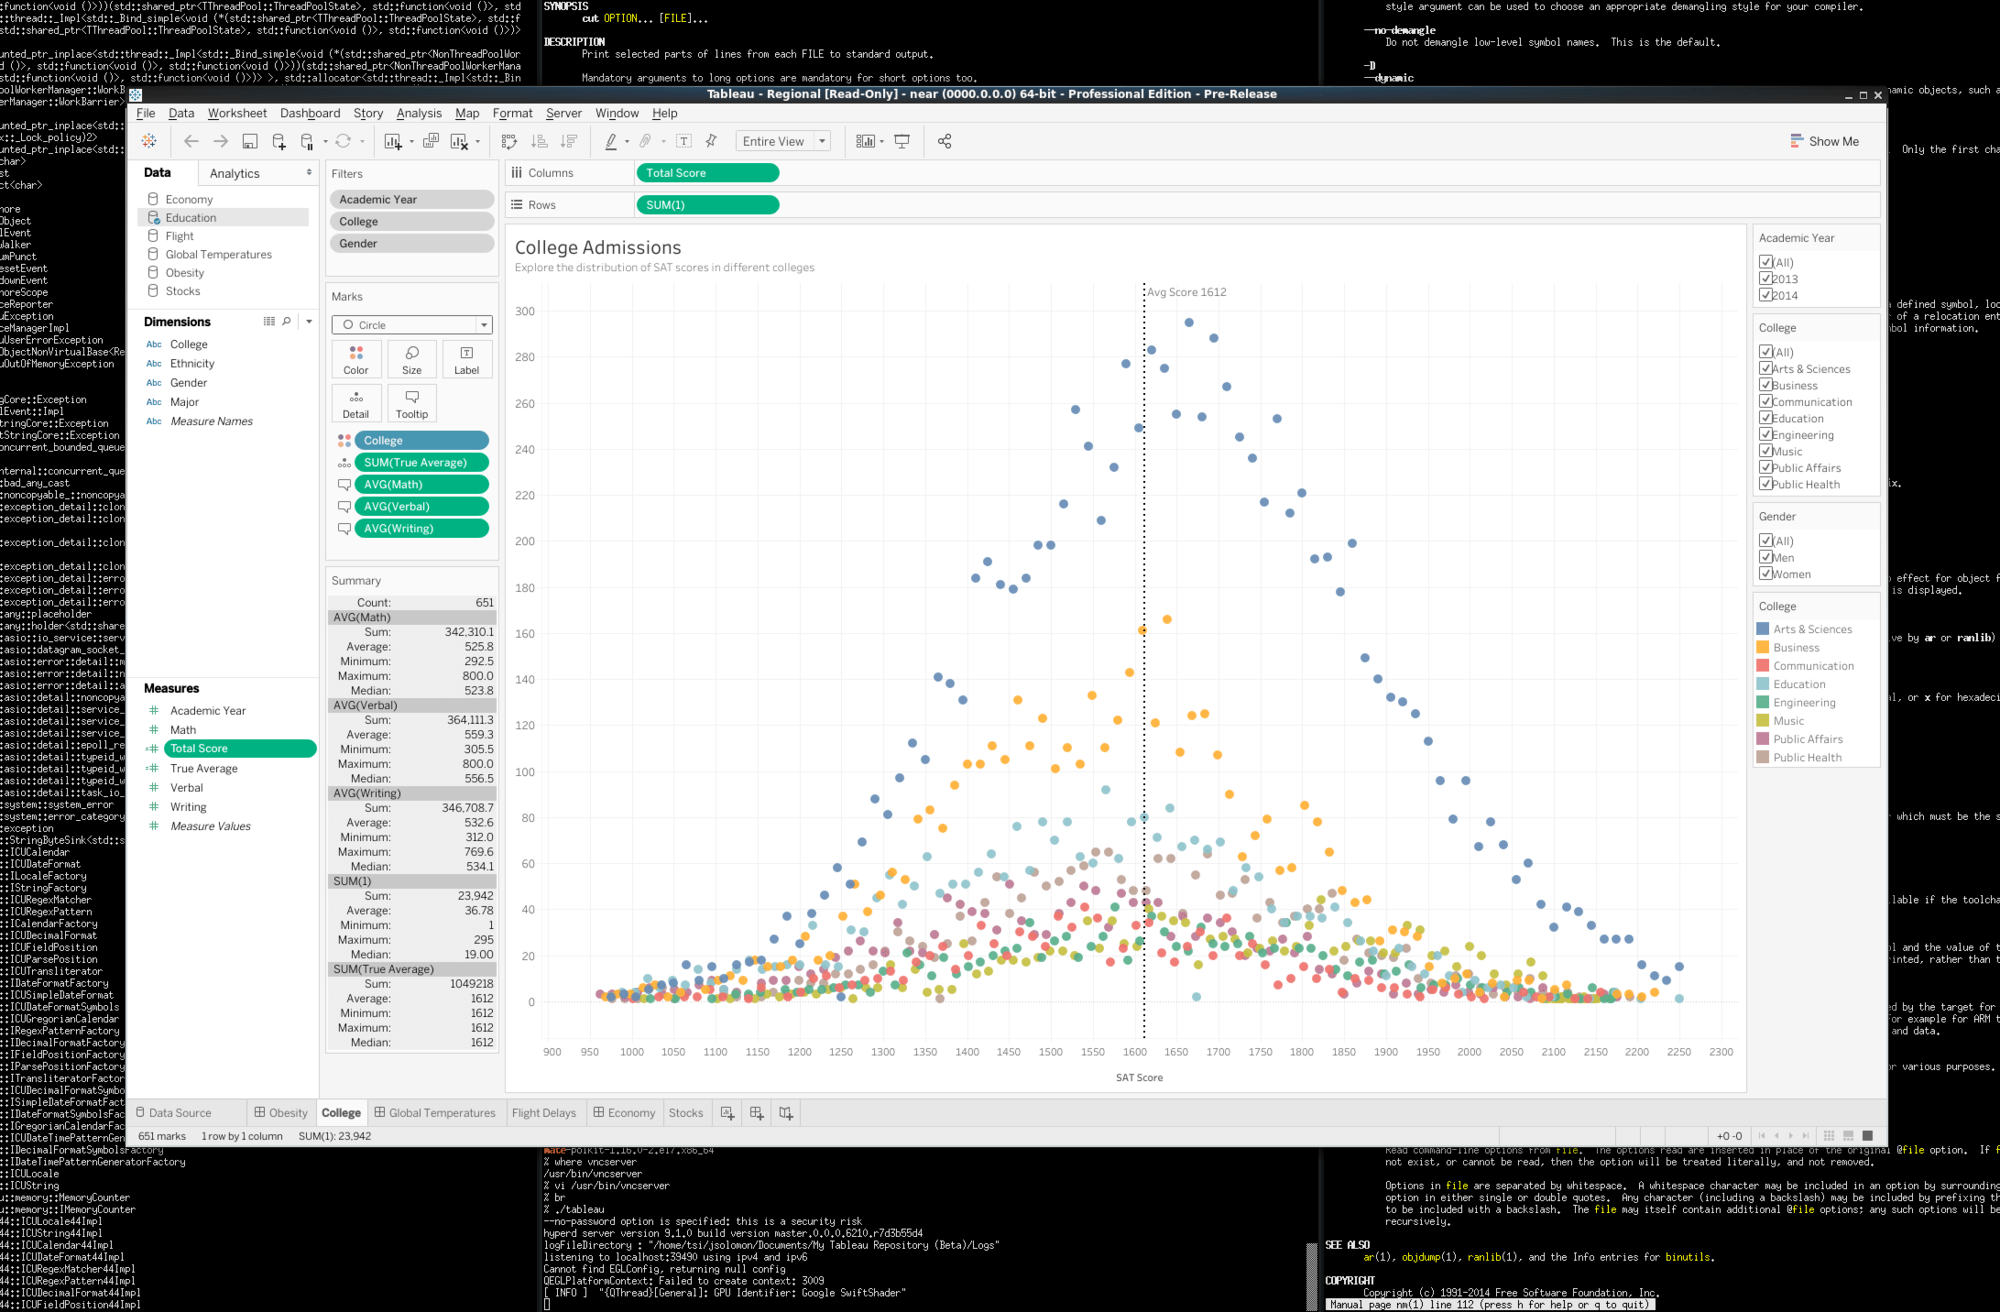Open the Circle mark type dropdown

tap(412, 325)
